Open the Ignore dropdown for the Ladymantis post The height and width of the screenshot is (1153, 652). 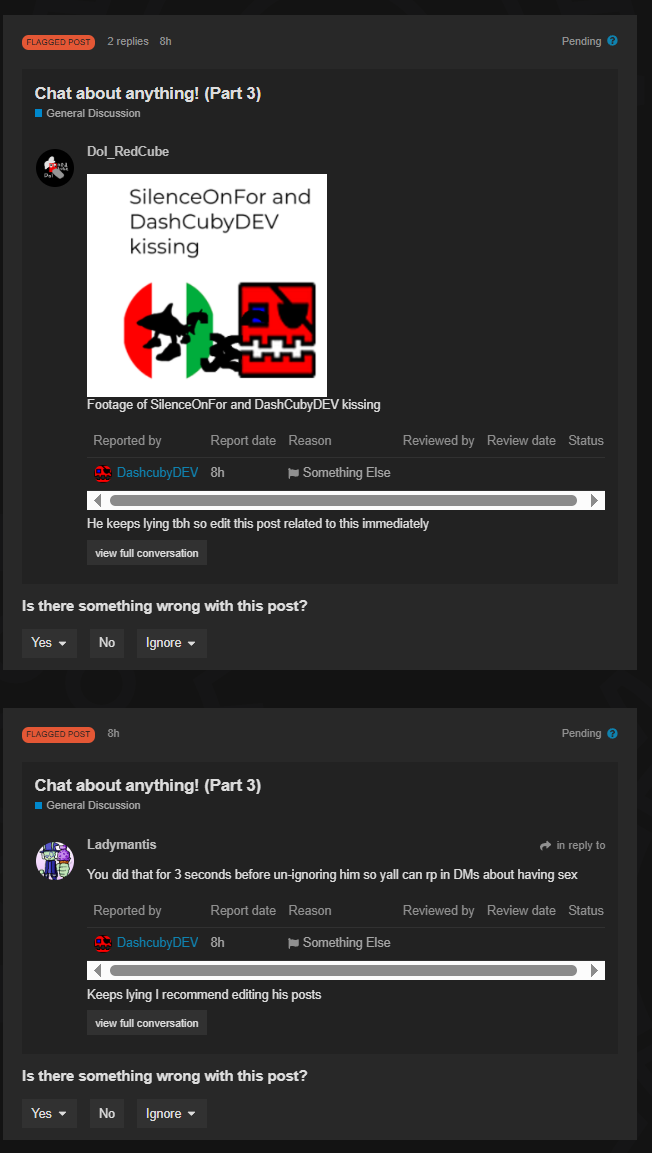click(x=171, y=1113)
